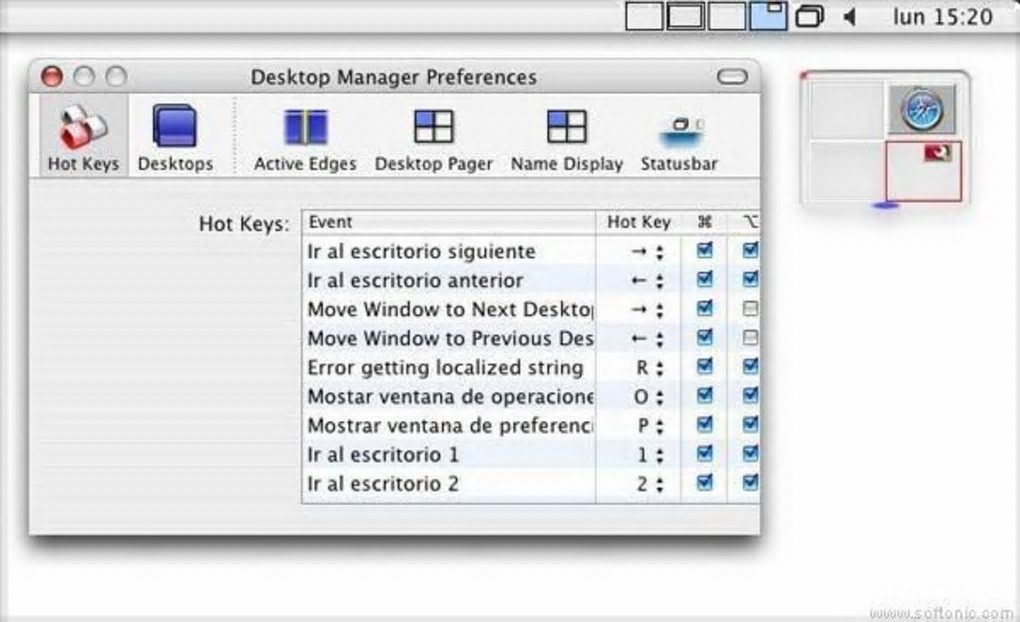Click the 'Hot Key' column header

tap(638, 222)
